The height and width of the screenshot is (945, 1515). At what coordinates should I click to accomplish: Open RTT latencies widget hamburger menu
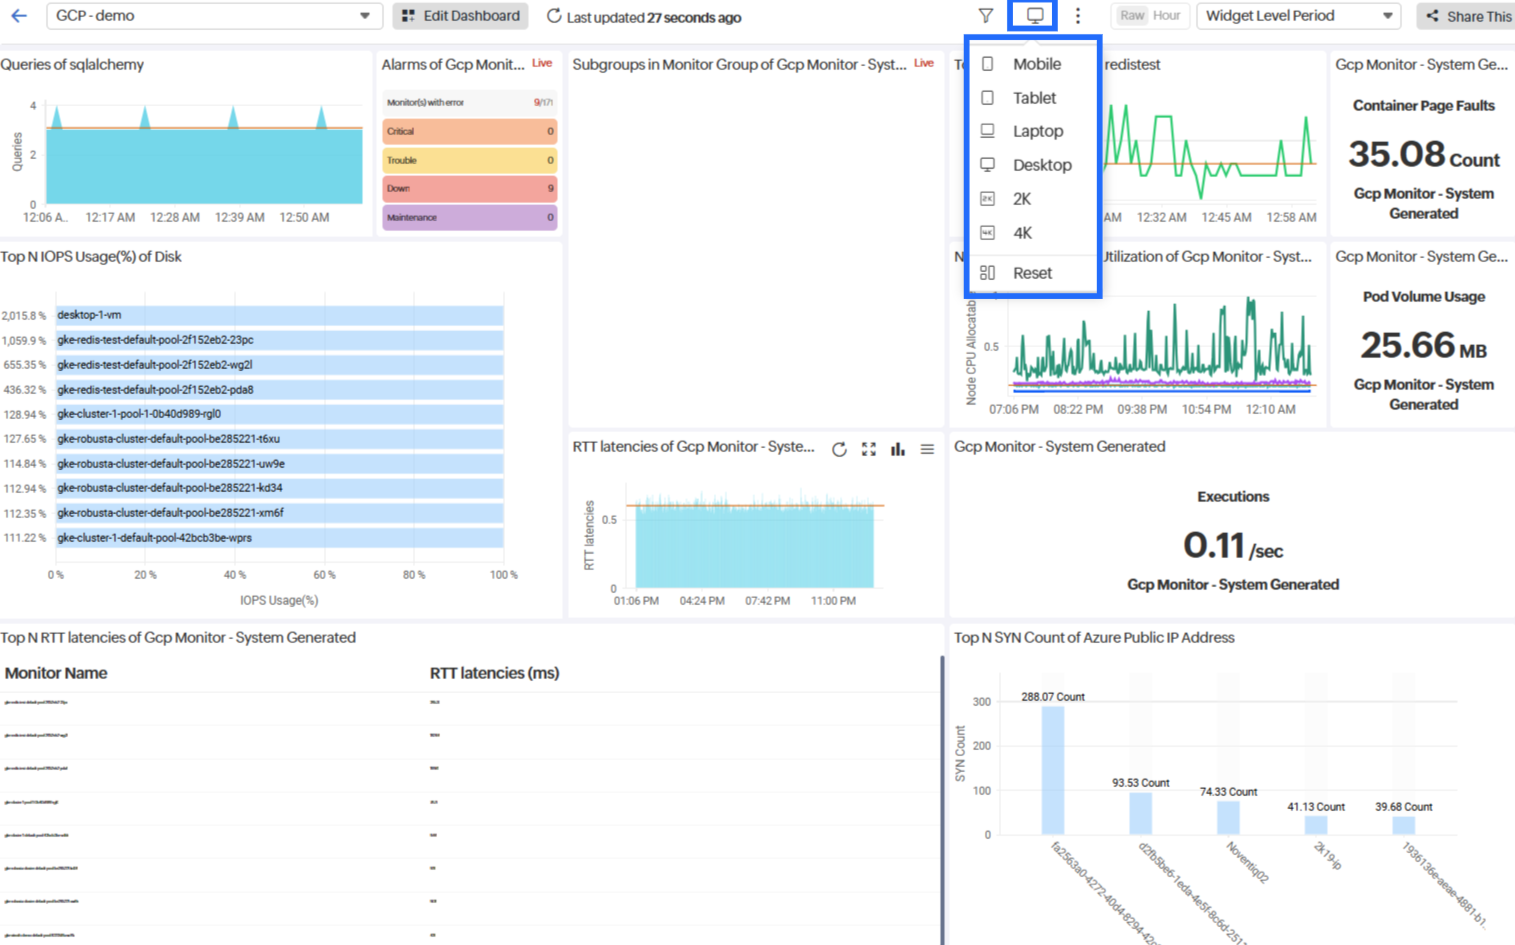coord(927,449)
